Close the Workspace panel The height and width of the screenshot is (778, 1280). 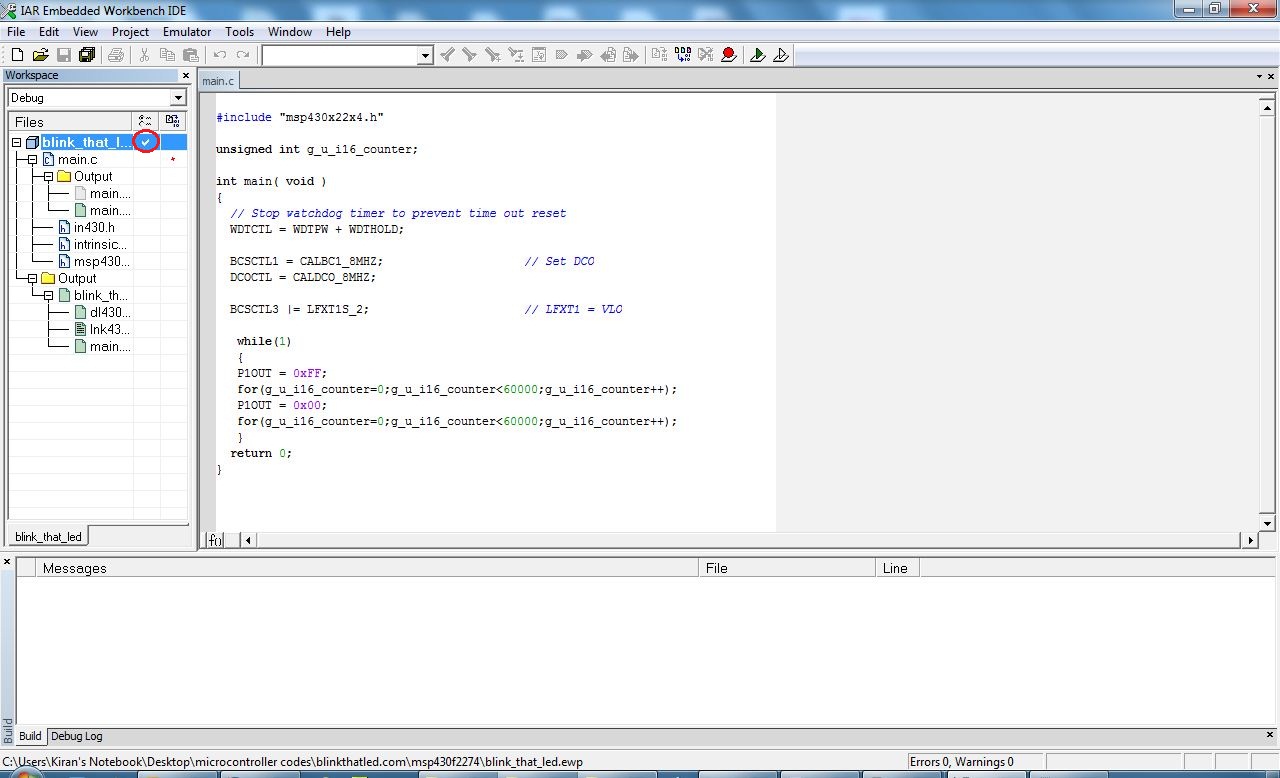point(185,76)
